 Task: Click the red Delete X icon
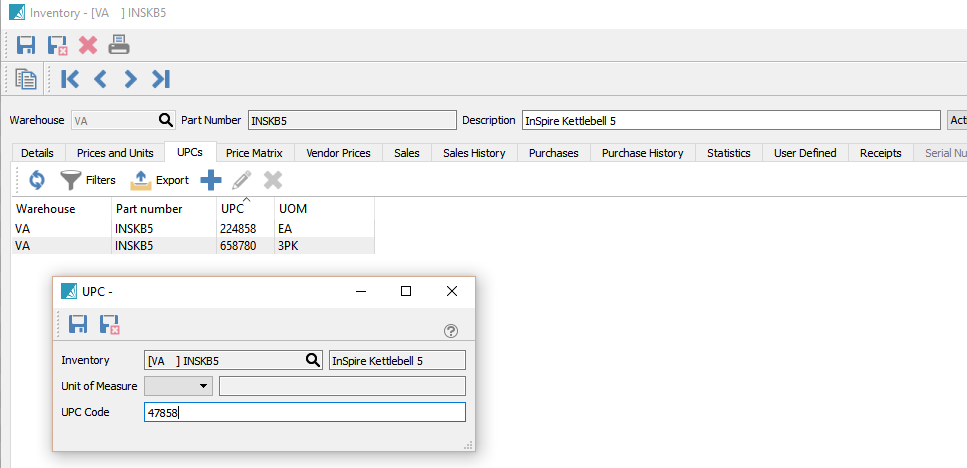(88, 45)
